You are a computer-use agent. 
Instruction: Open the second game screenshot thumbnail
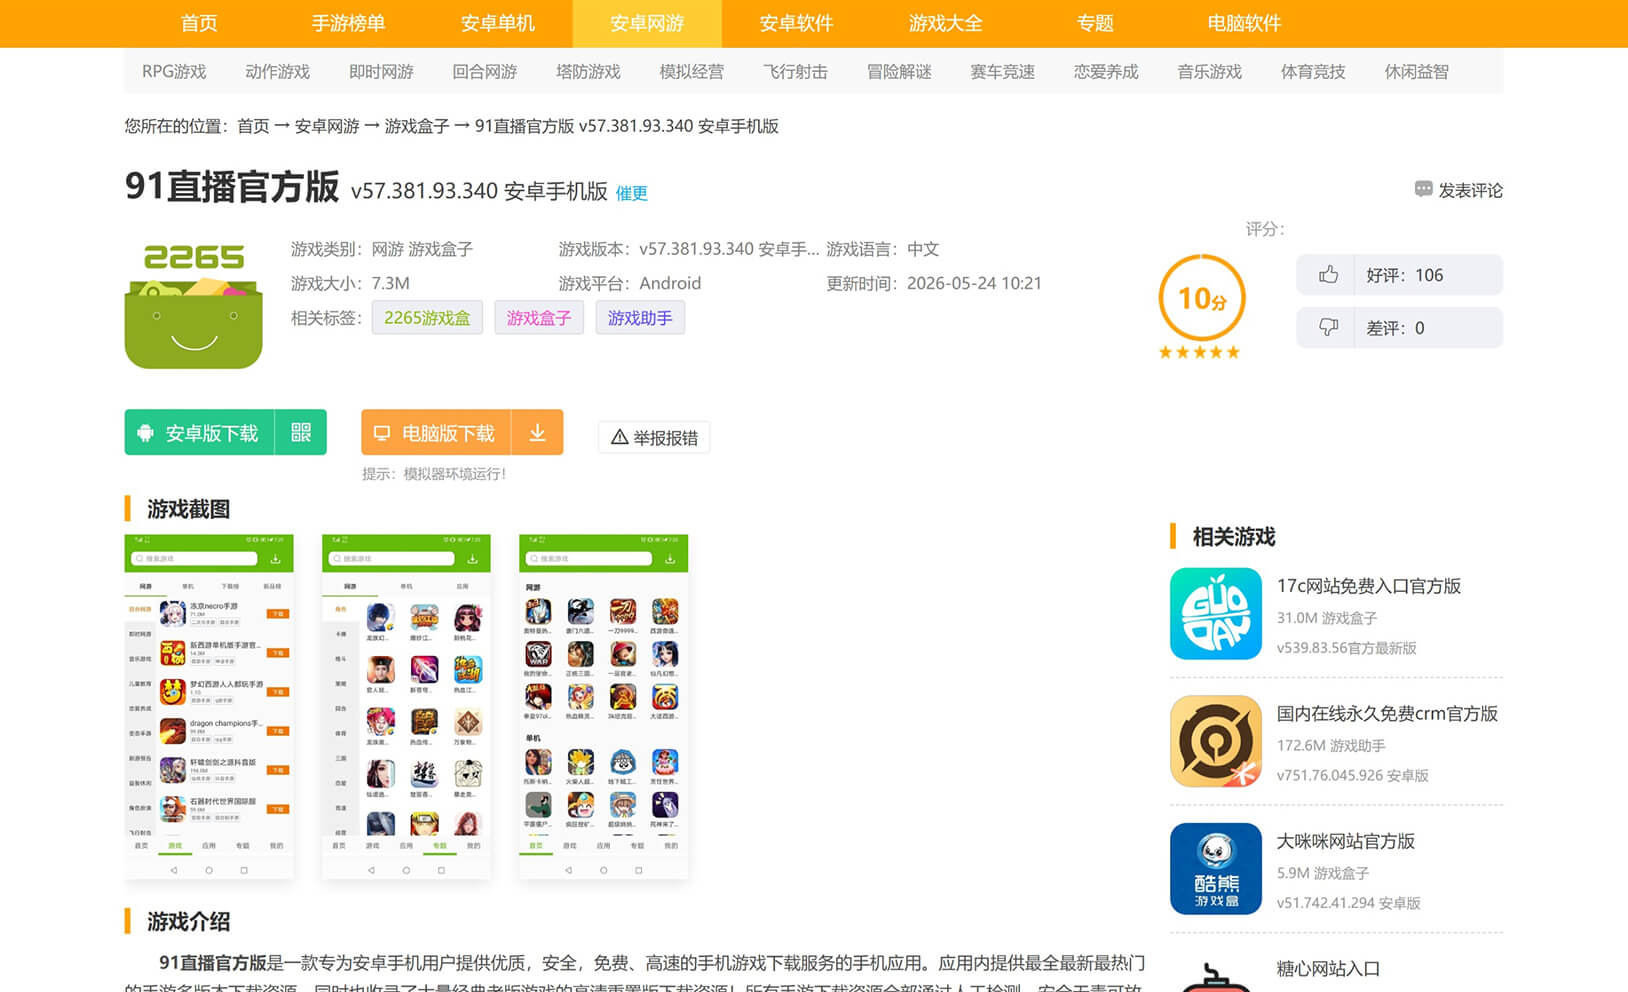pyautogui.click(x=406, y=707)
